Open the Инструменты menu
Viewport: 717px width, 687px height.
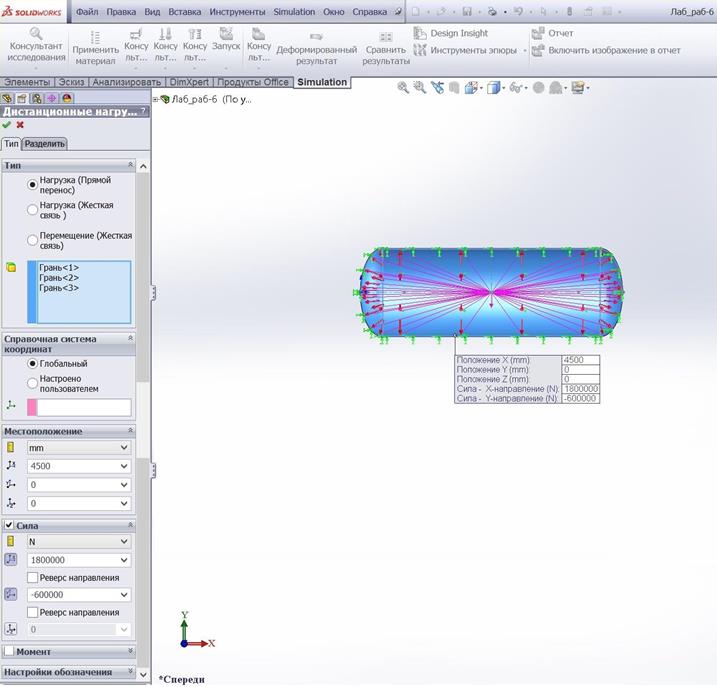[x=237, y=13]
